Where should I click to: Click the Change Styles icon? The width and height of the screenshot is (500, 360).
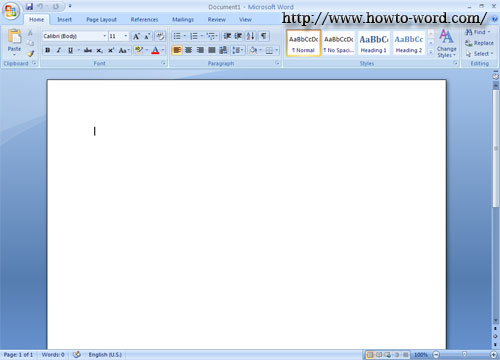446,43
